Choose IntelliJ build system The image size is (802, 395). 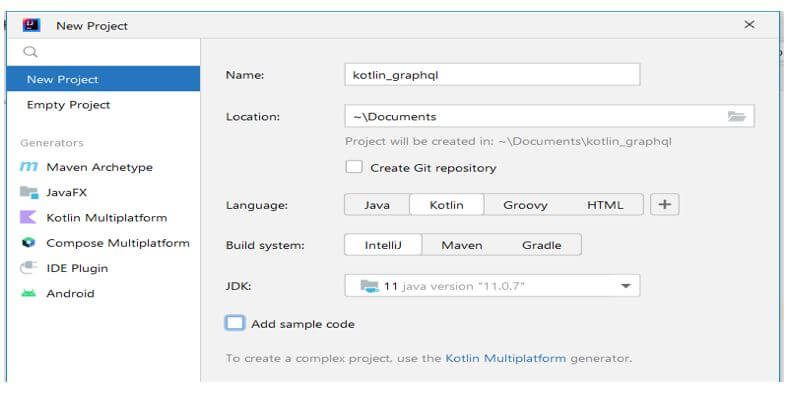click(x=383, y=245)
